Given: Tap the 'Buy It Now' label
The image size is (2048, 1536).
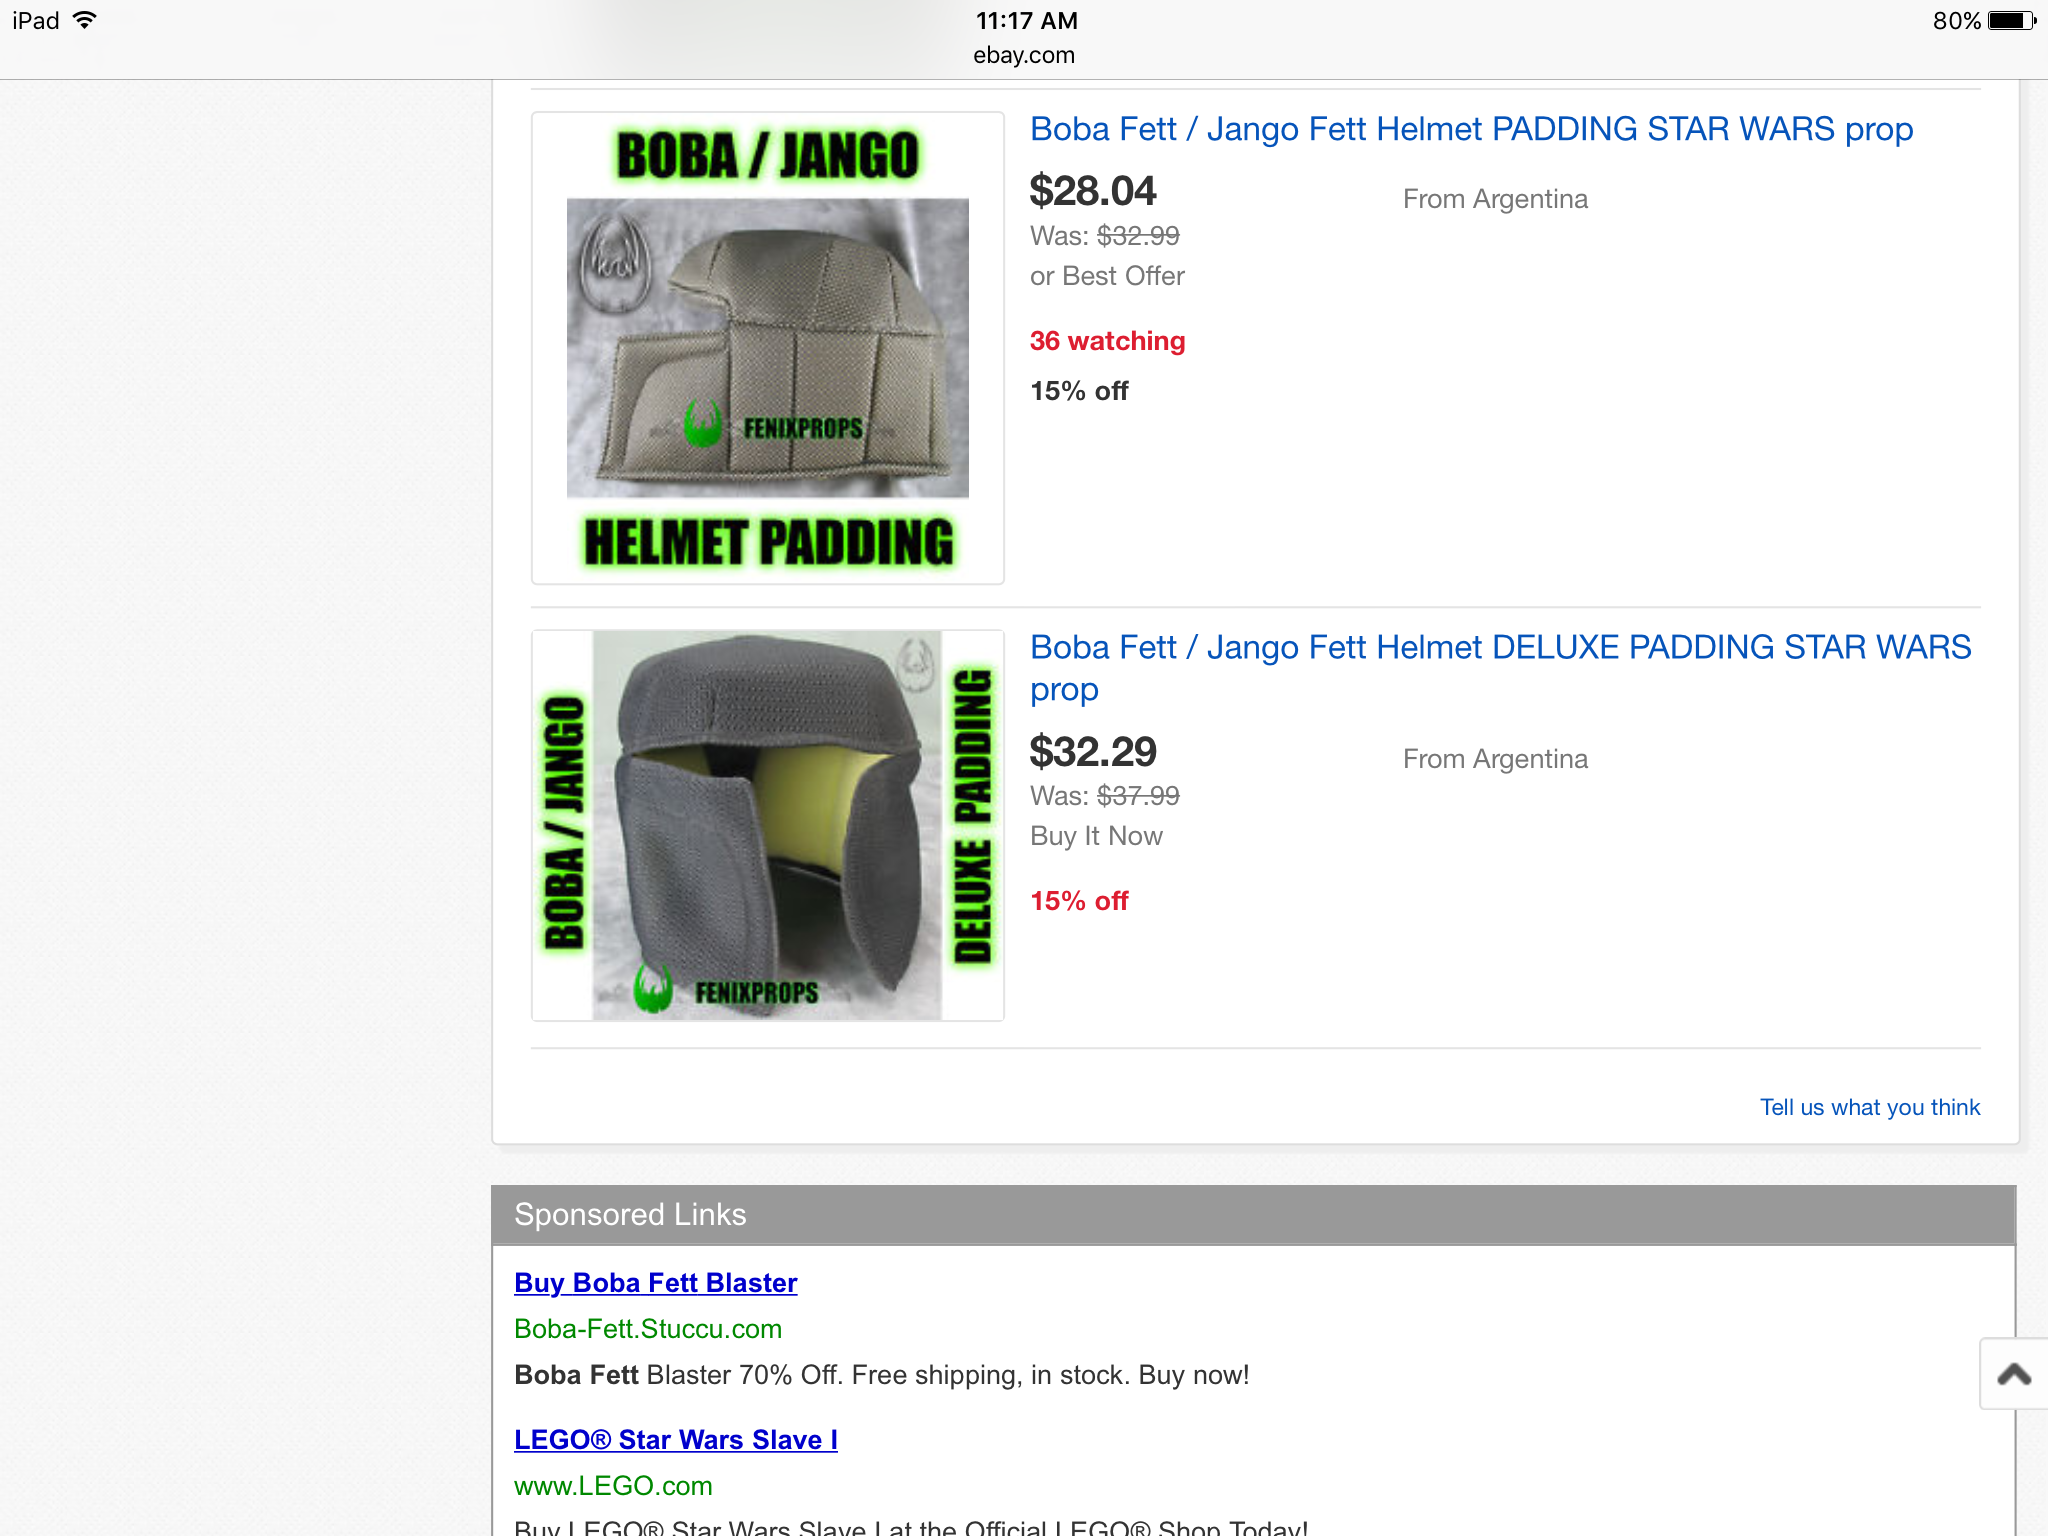Looking at the screenshot, I should coord(1096,836).
